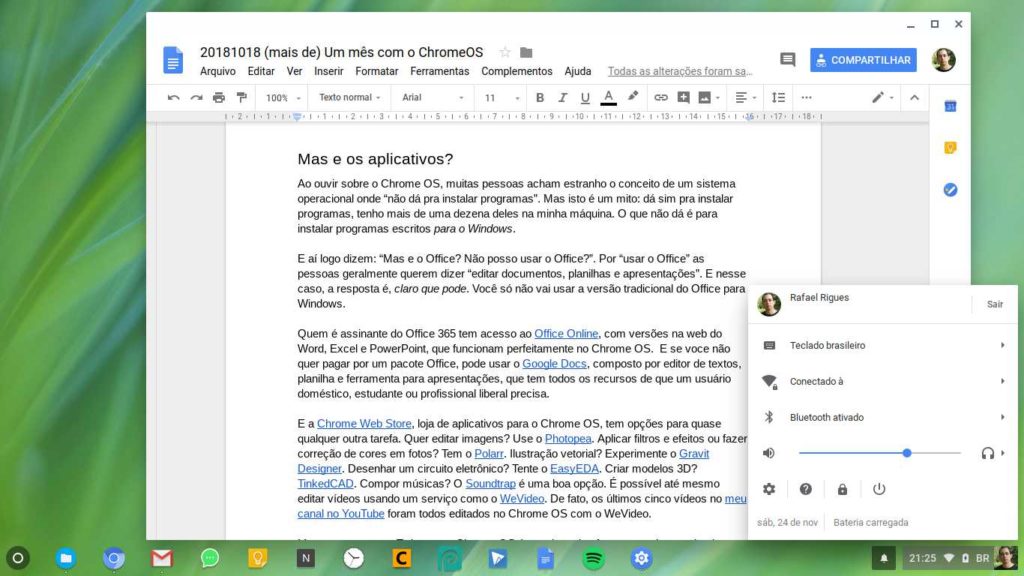
Task: Click the COMPARTILHAR share button
Action: click(863, 60)
